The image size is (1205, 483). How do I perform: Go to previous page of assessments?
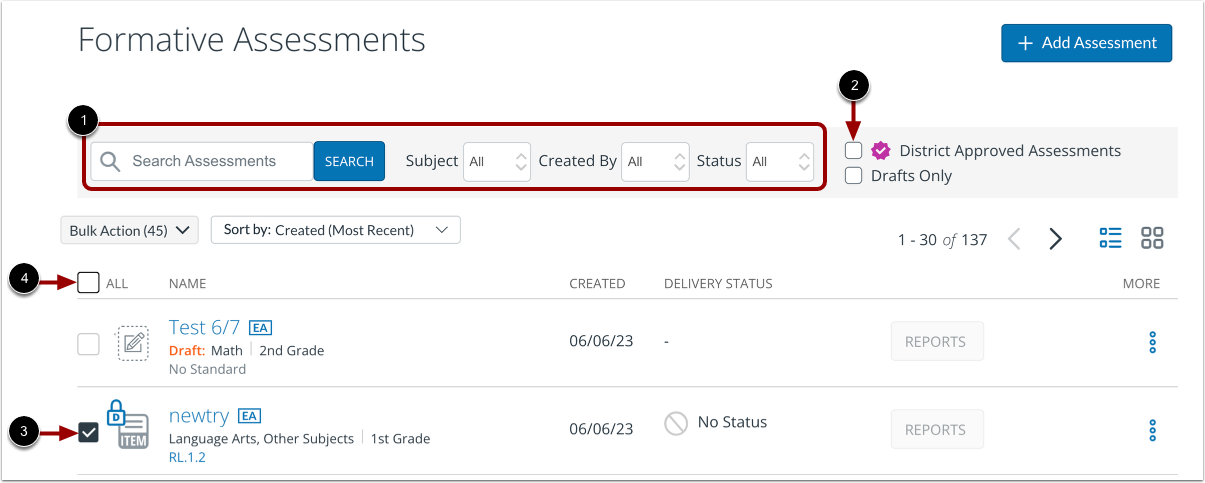1014,239
